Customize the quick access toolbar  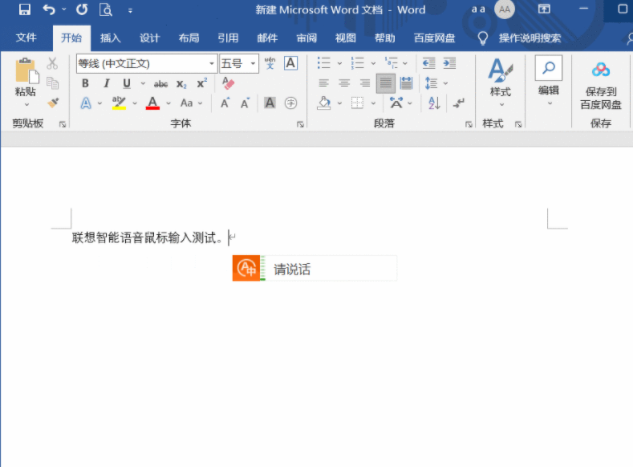[130, 11]
